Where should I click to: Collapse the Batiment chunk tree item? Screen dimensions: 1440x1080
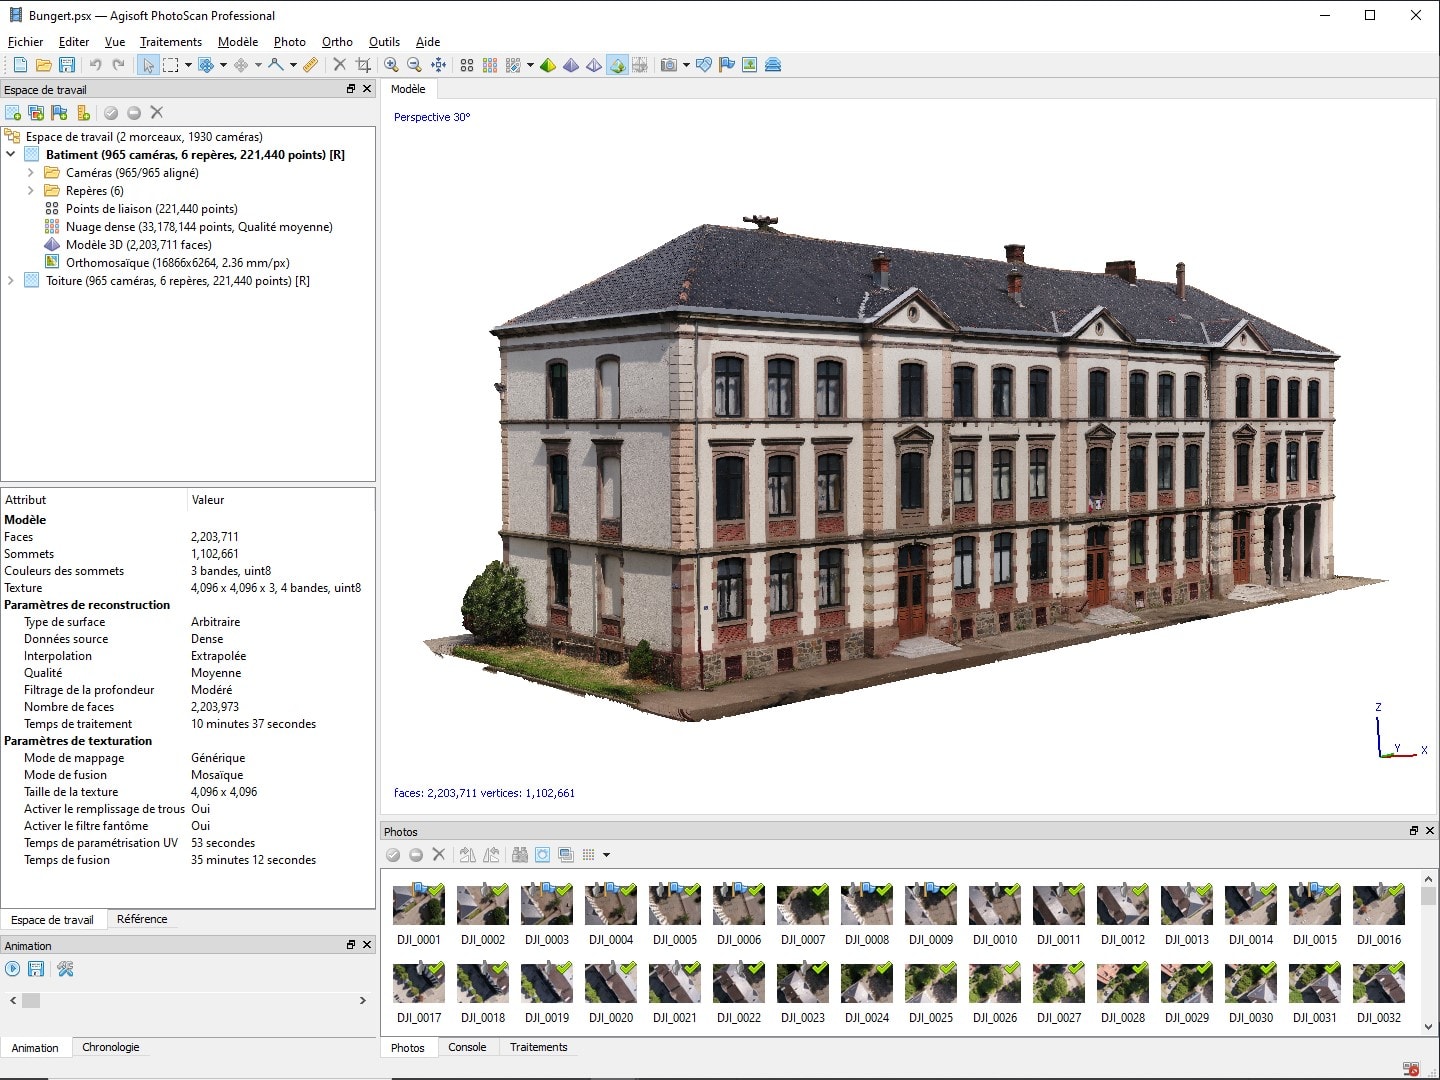coord(11,154)
